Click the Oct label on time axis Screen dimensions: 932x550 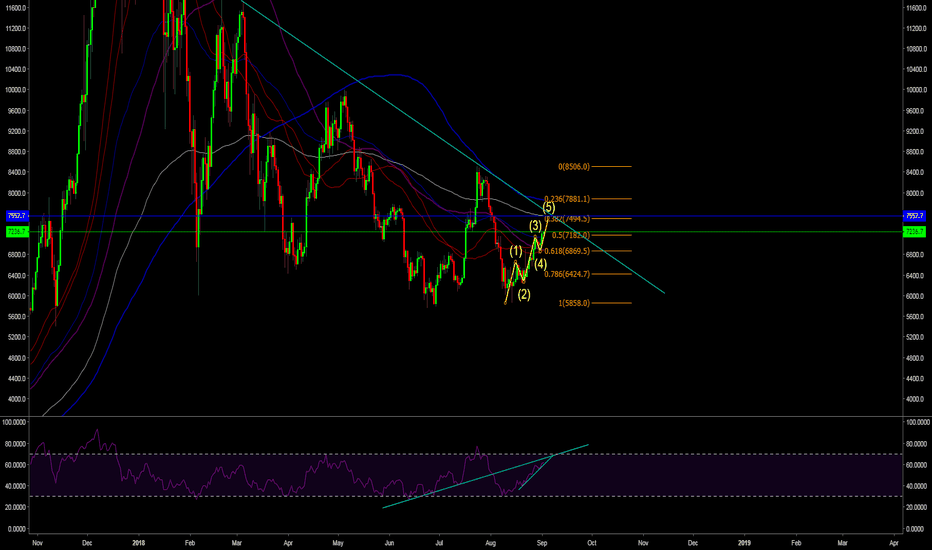pyautogui.click(x=591, y=543)
